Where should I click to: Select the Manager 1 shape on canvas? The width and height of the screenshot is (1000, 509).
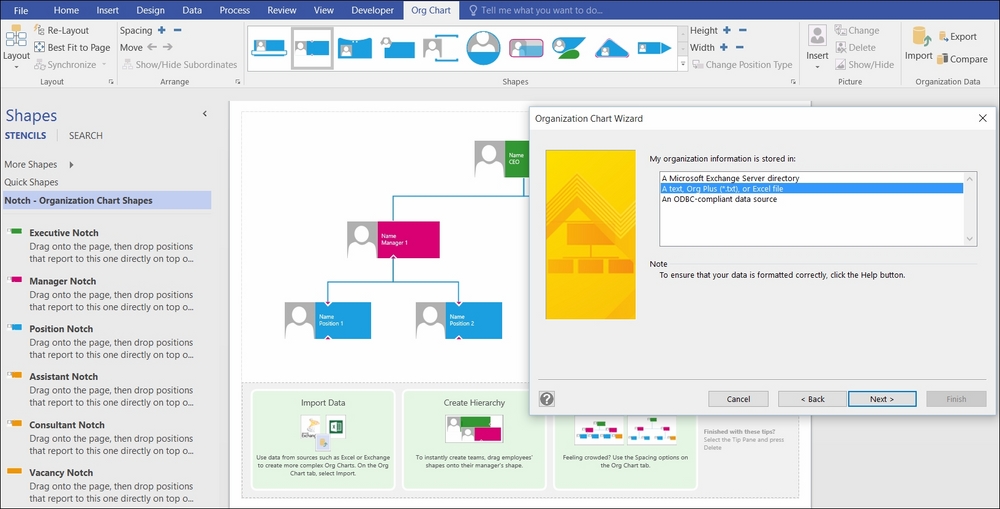393,240
